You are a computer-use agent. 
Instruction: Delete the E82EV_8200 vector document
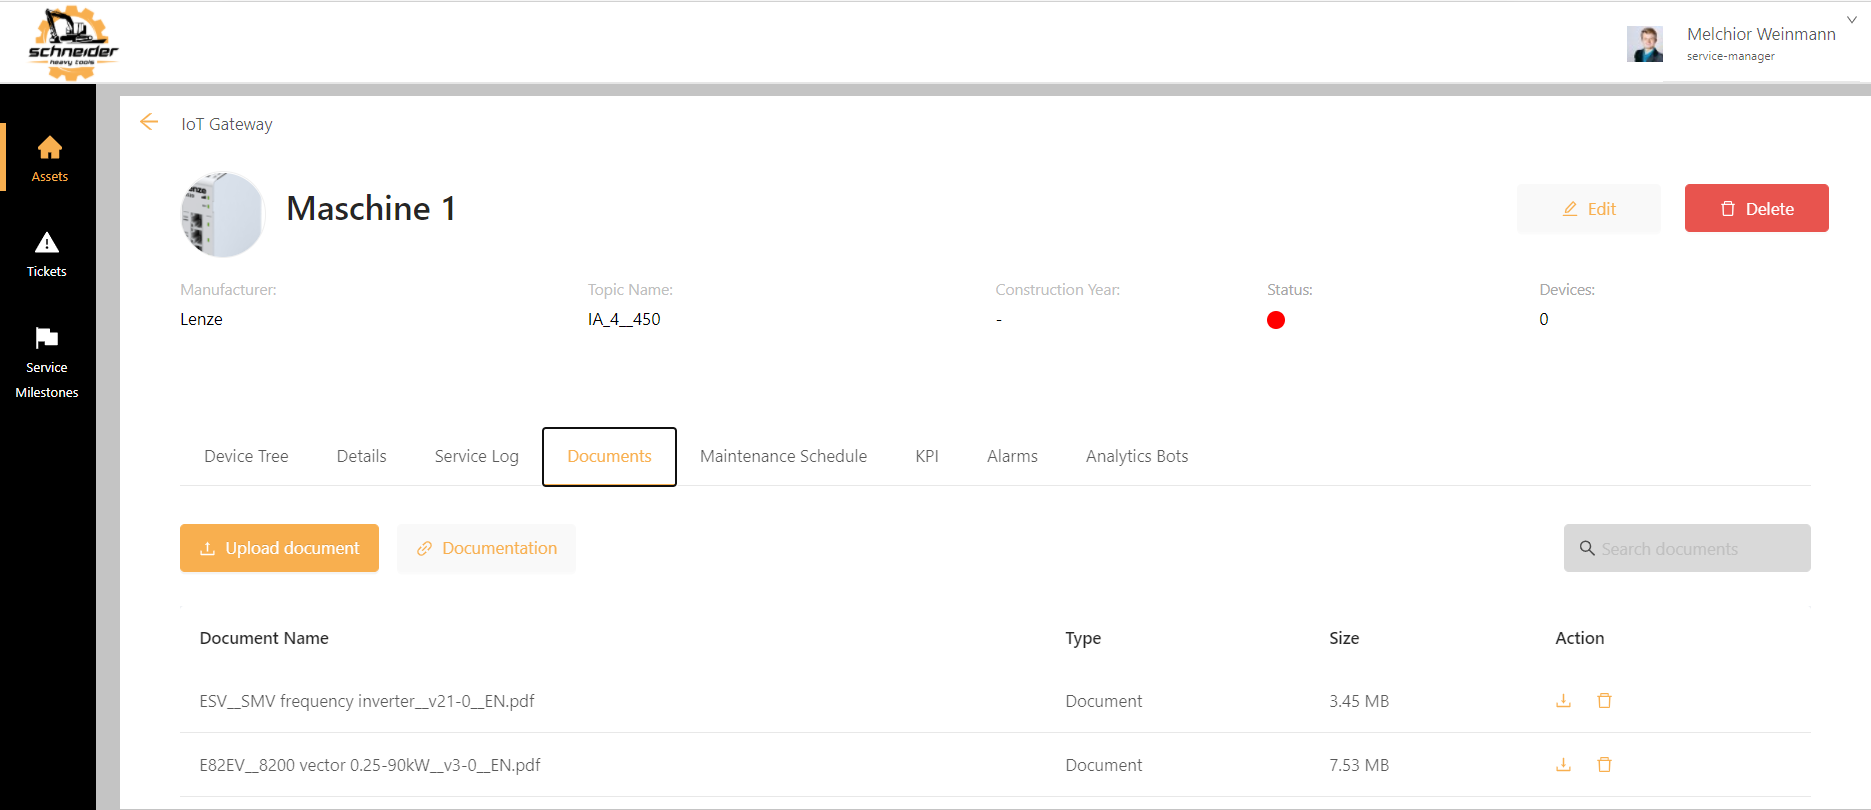pyautogui.click(x=1604, y=765)
